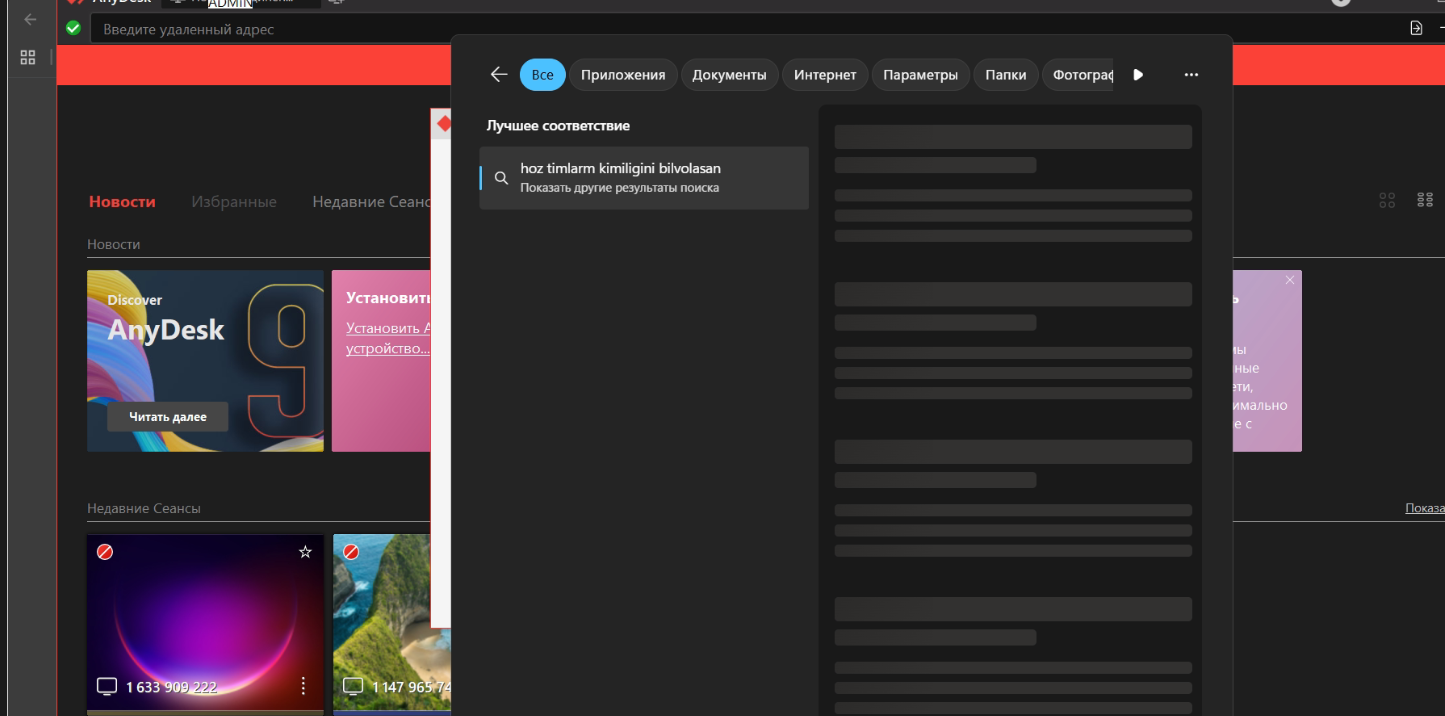Select the "Папки" filter chip
The width and height of the screenshot is (1445, 716).
1005,75
